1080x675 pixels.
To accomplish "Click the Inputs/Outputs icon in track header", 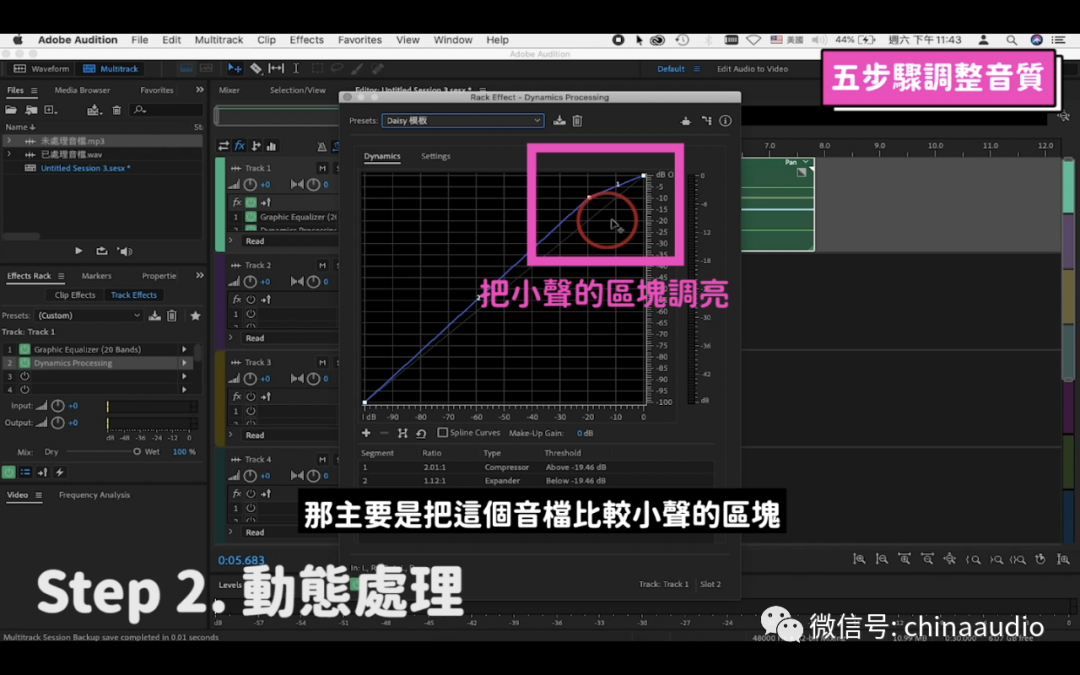I will coord(223,145).
